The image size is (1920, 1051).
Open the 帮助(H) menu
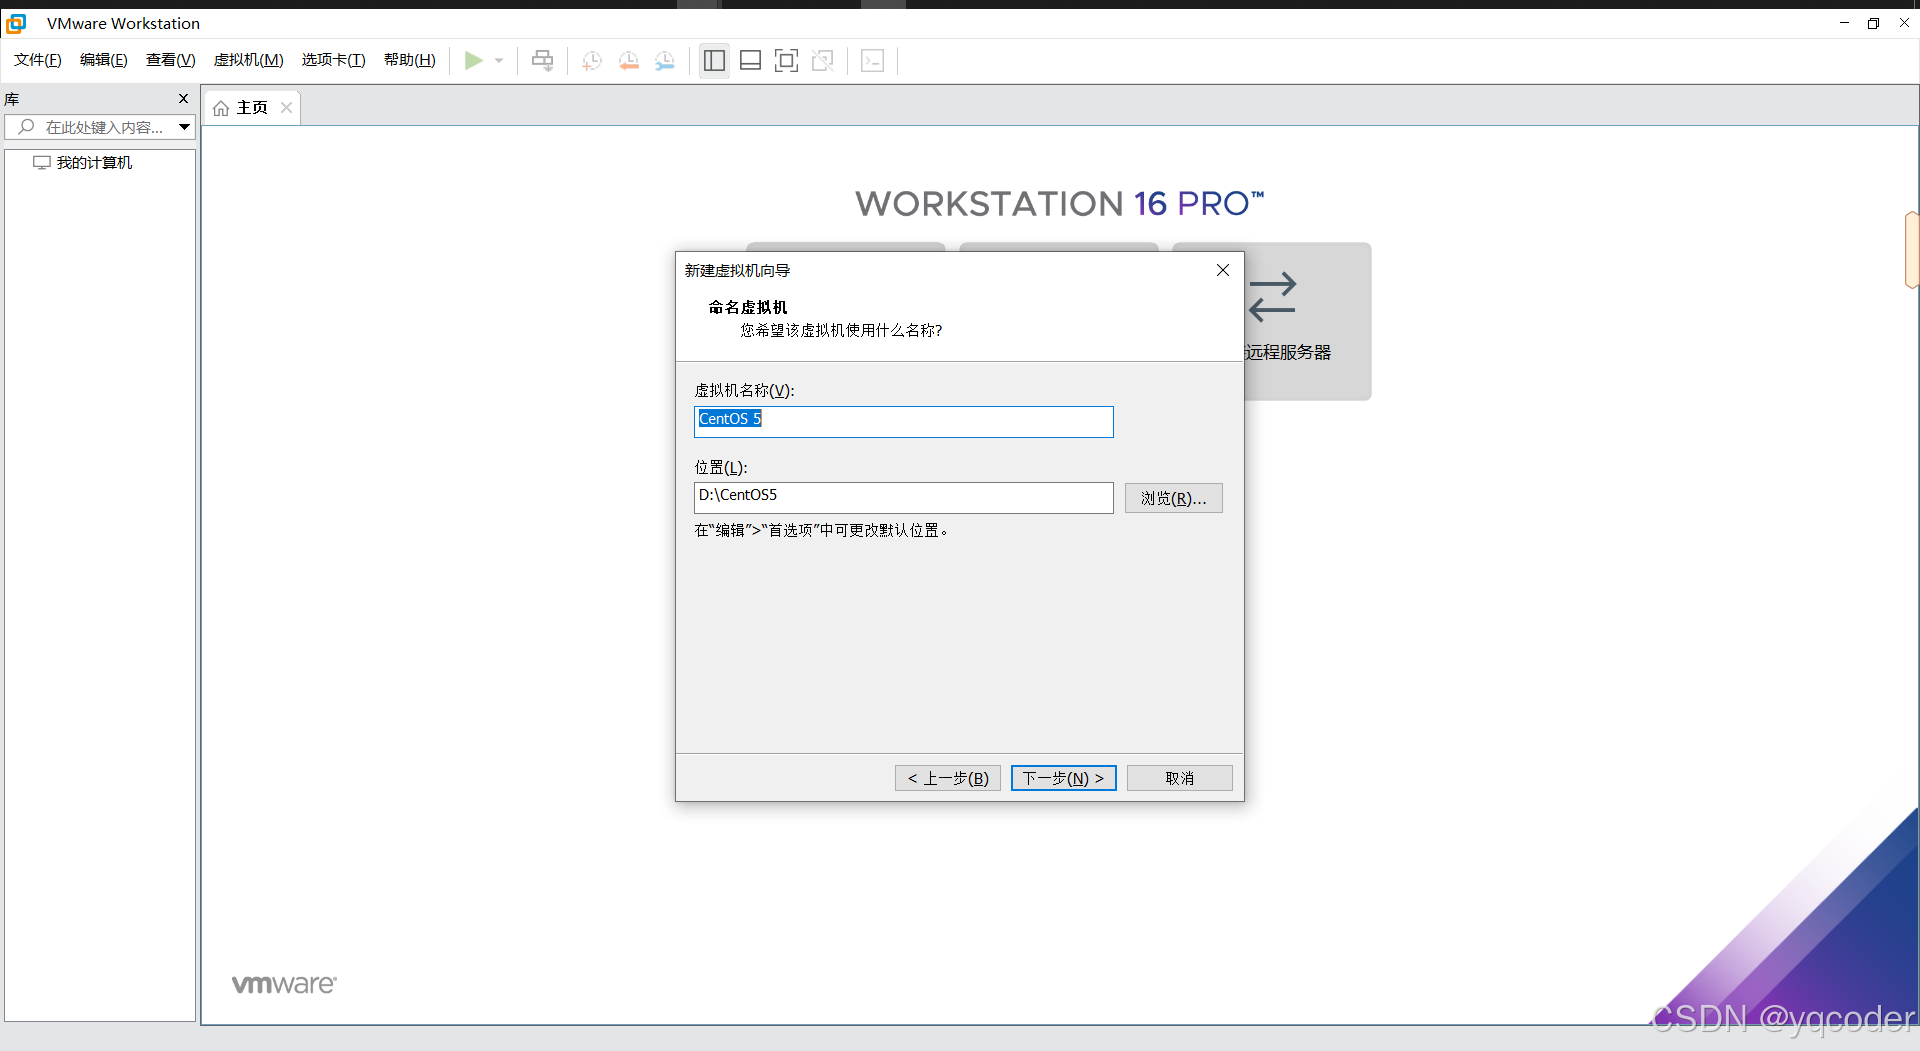tap(410, 60)
